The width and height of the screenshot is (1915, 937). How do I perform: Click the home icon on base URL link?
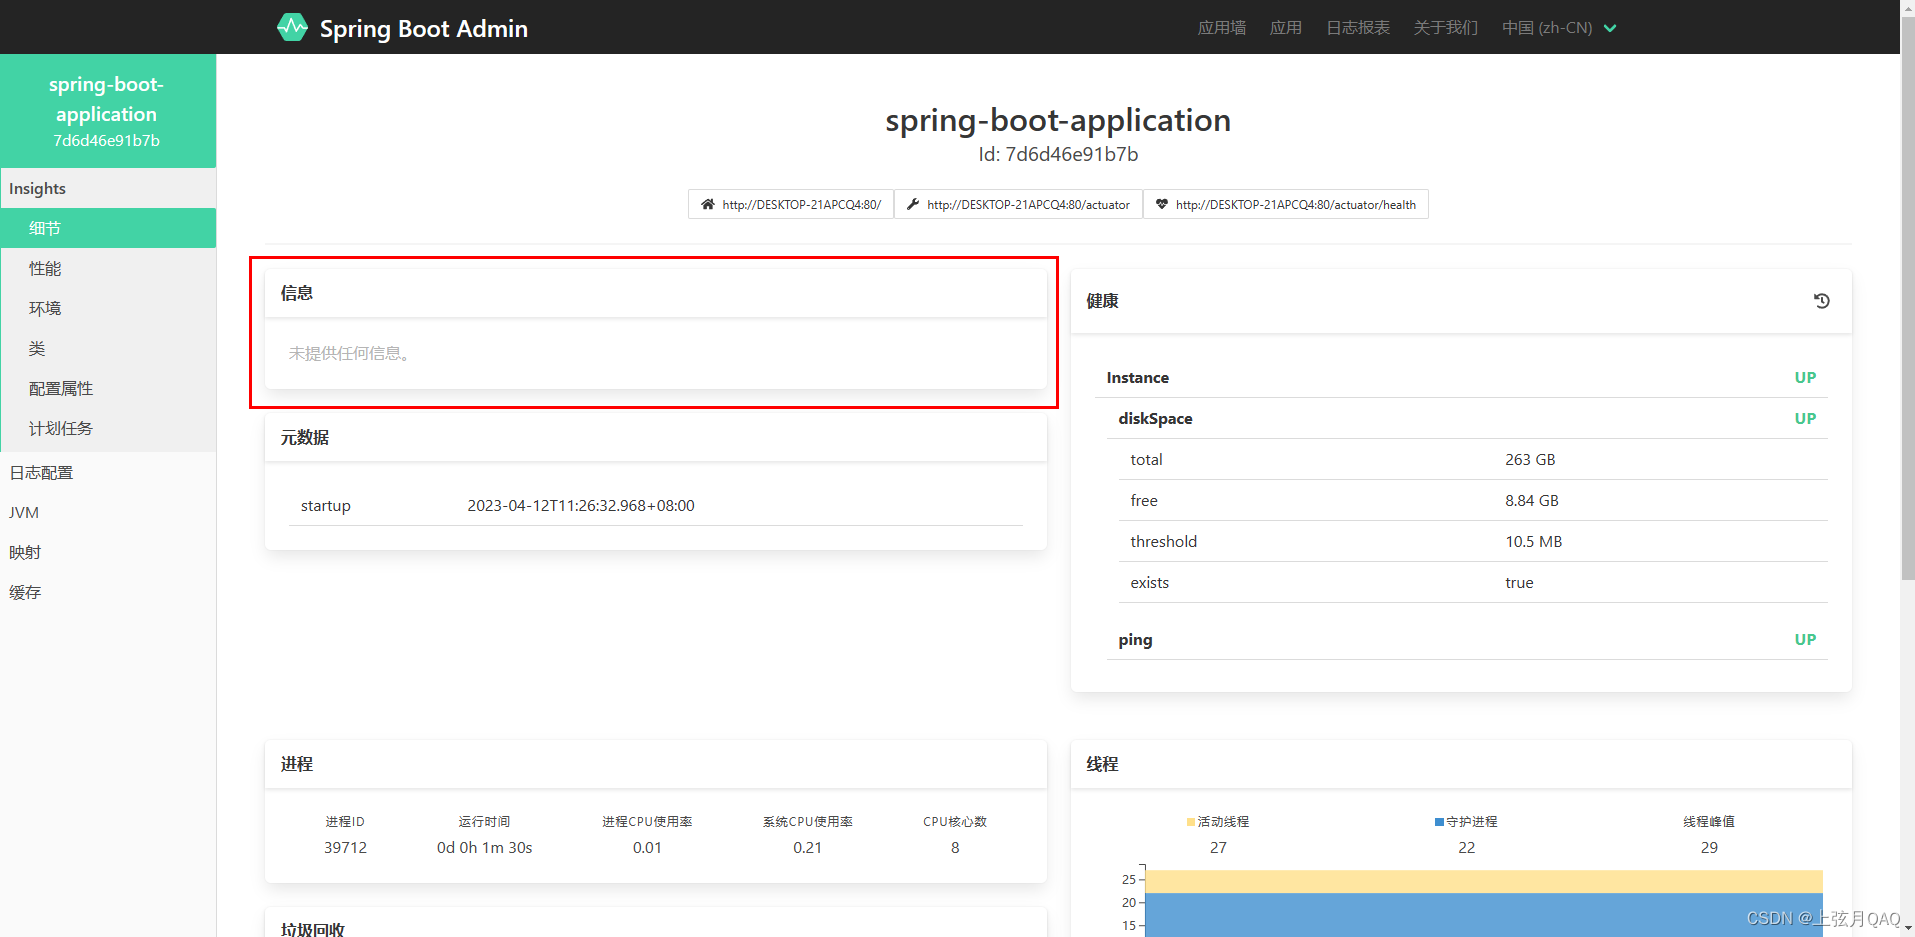tap(708, 204)
